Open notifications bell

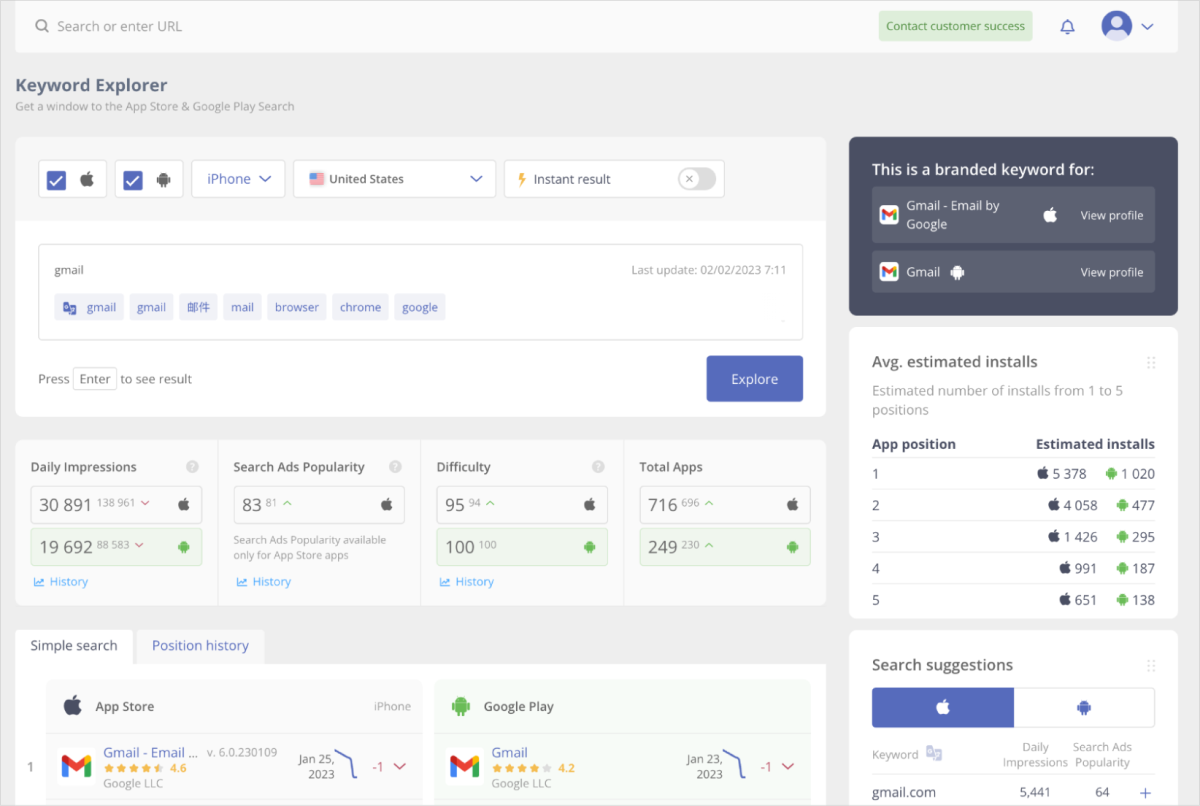pyautogui.click(x=1067, y=27)
